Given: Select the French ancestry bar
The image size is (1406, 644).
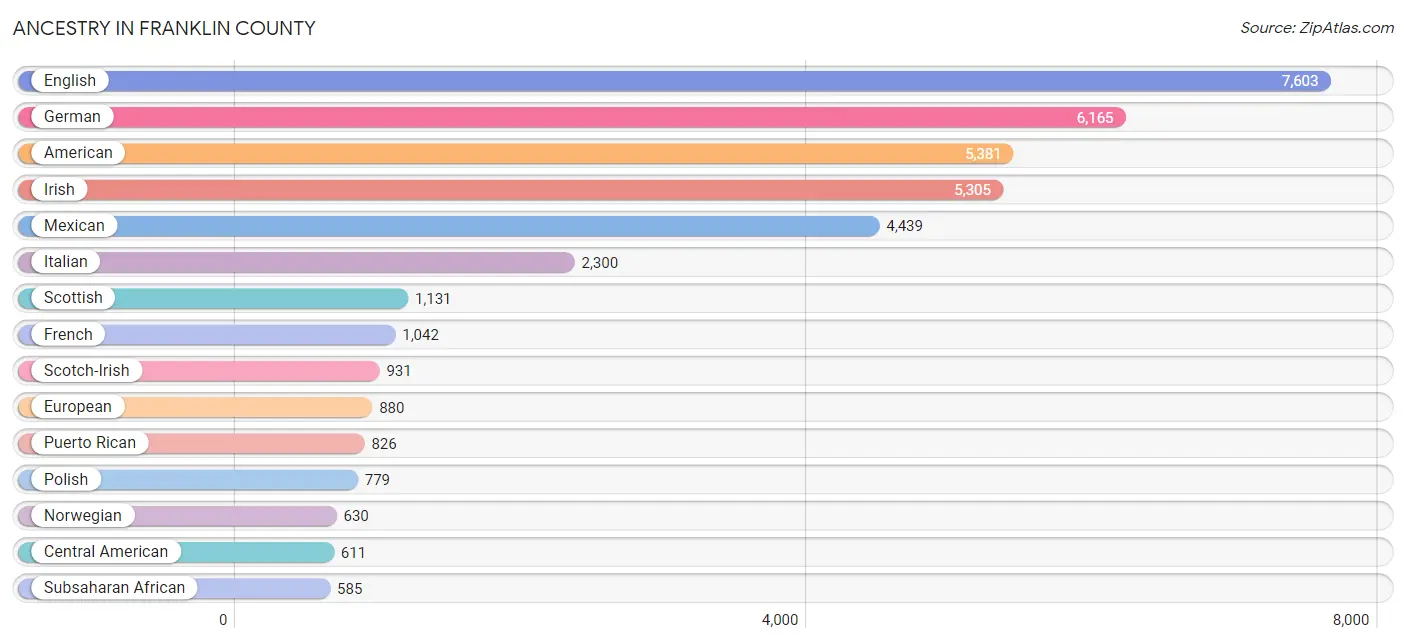Looking at the screenshot, I should 207,335.
